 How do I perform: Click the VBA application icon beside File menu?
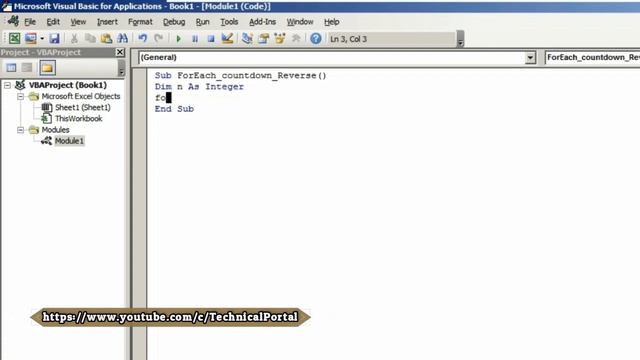pyautogui.click(x=13, y=21)
